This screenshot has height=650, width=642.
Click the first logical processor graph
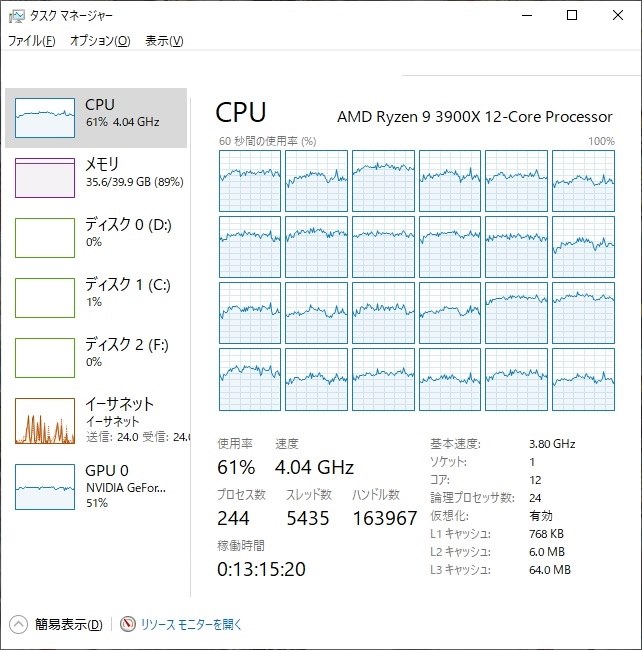click(x=250, y=181)
